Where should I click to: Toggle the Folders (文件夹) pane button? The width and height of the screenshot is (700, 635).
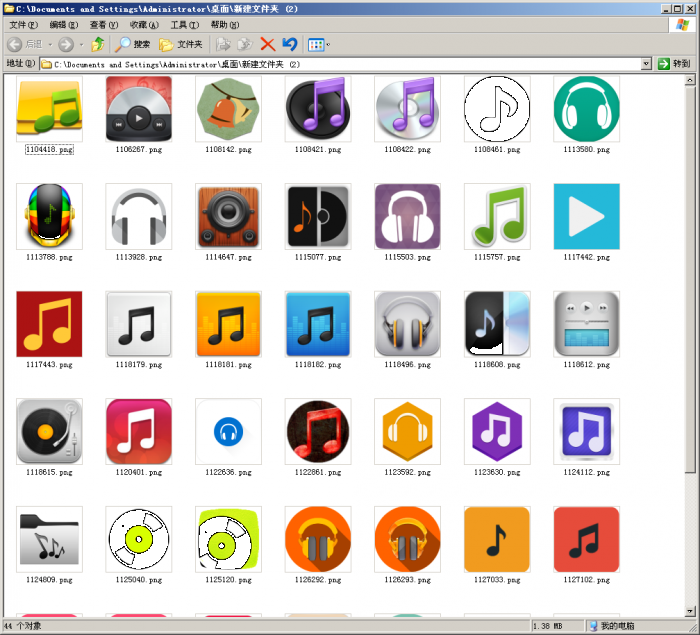click(181, 44)
